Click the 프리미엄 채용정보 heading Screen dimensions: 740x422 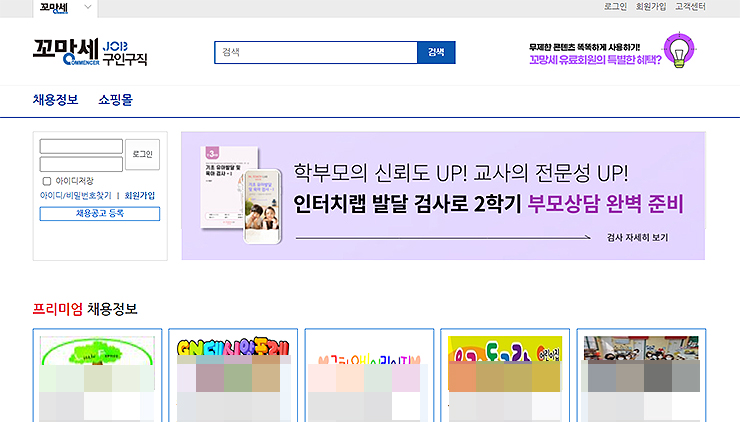(x=85, y=309)
